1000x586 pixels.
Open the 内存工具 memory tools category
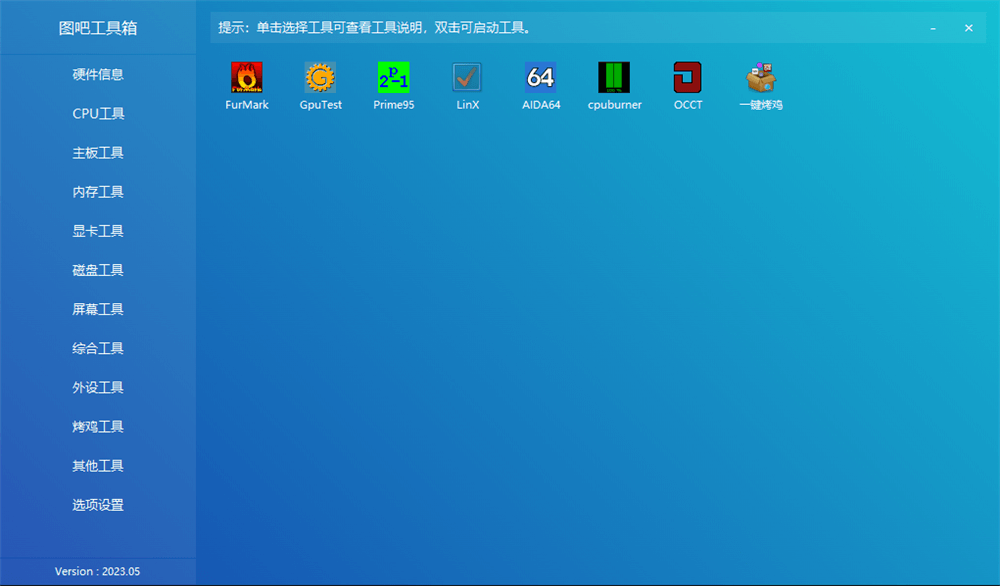click(97, 191)
